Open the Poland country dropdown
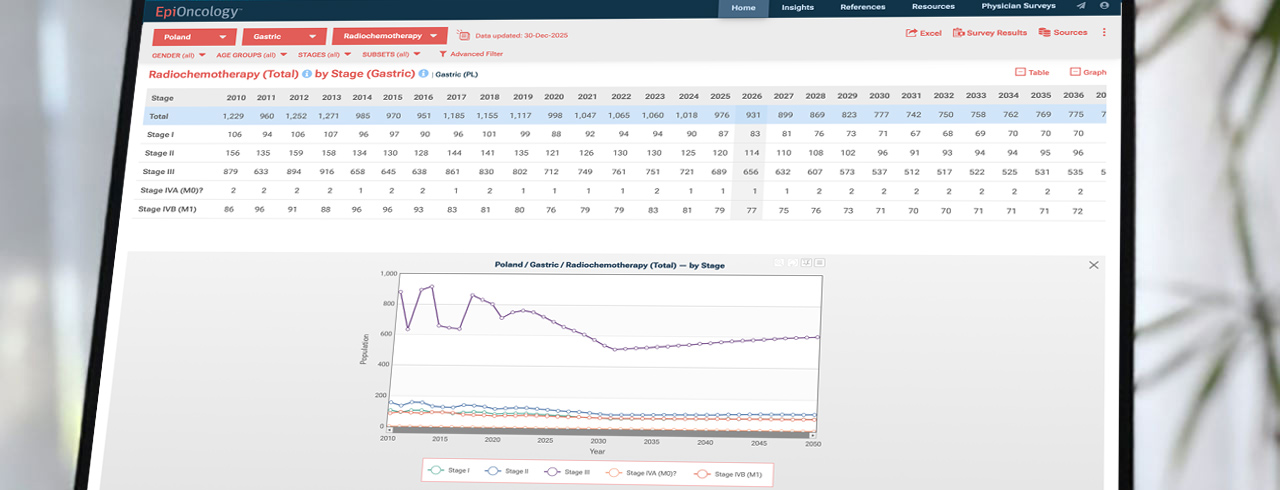 coord(193,35)
